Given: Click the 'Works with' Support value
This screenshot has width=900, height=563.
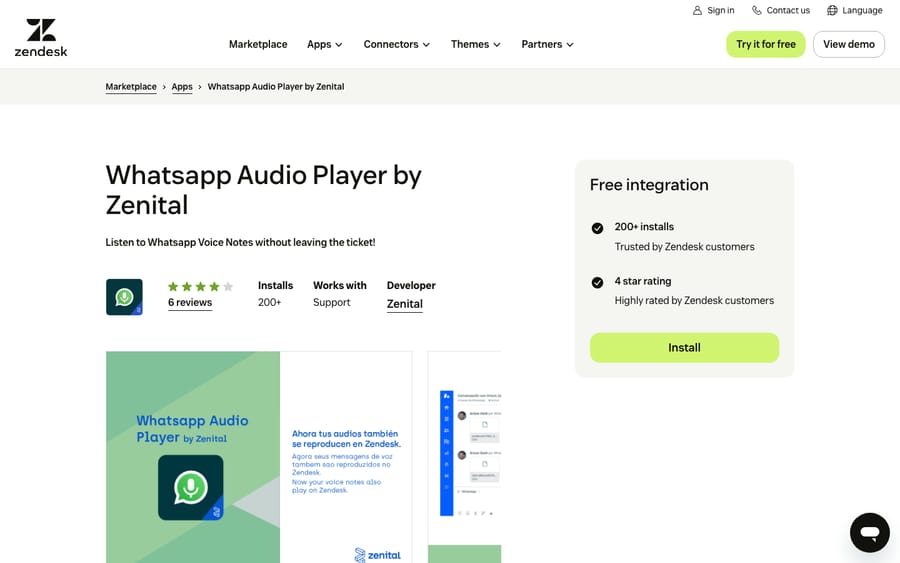Looking at the screenshot, I should [x=331, y=302].
